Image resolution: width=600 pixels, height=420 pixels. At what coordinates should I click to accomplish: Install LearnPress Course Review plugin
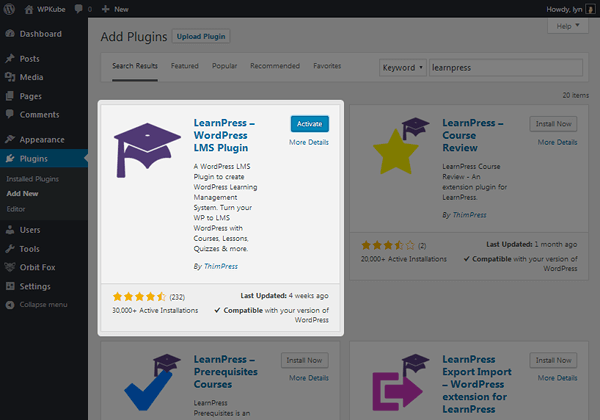(x=558, y=124)
